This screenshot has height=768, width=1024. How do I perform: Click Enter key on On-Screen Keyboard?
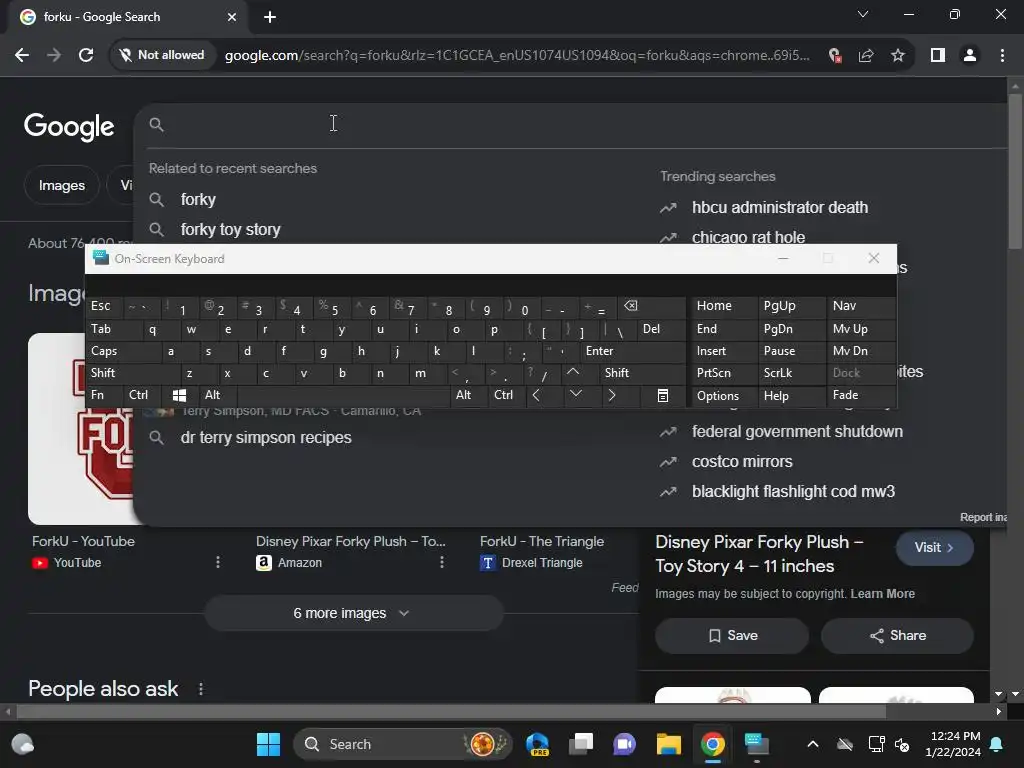tap(632, 351)
